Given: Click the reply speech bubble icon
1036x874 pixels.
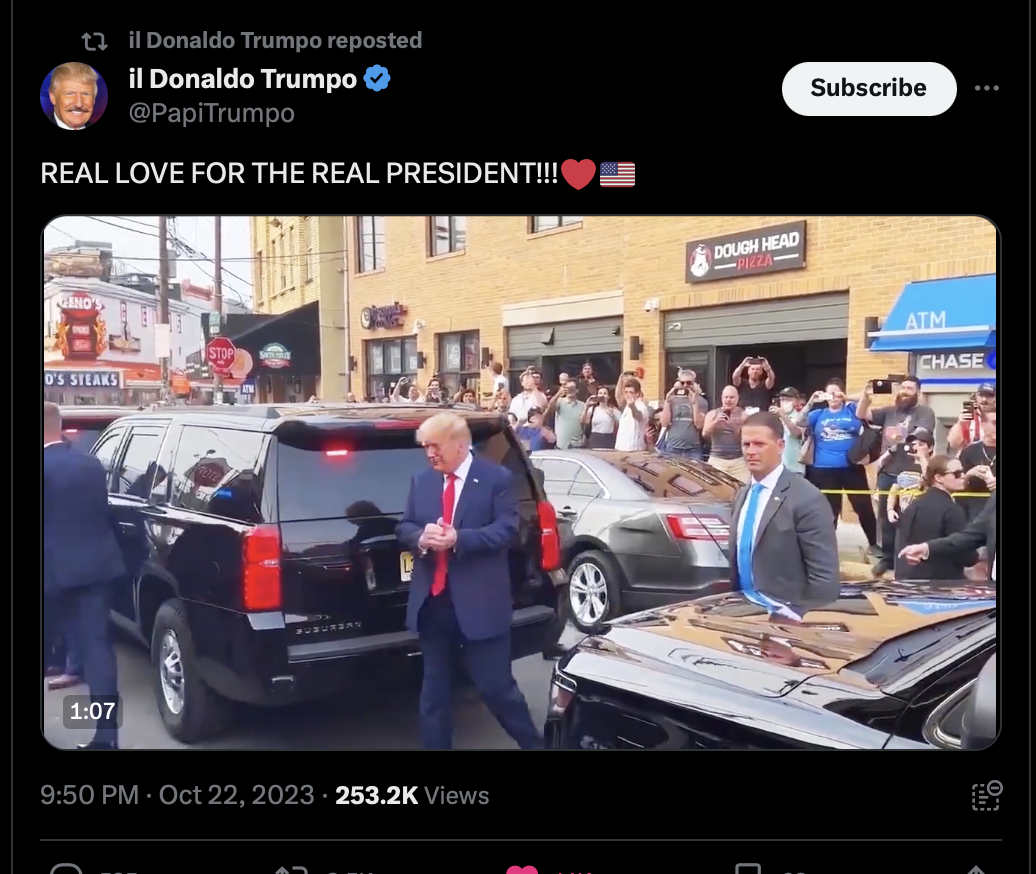Looking at the screenshot, I should [66, 869].
